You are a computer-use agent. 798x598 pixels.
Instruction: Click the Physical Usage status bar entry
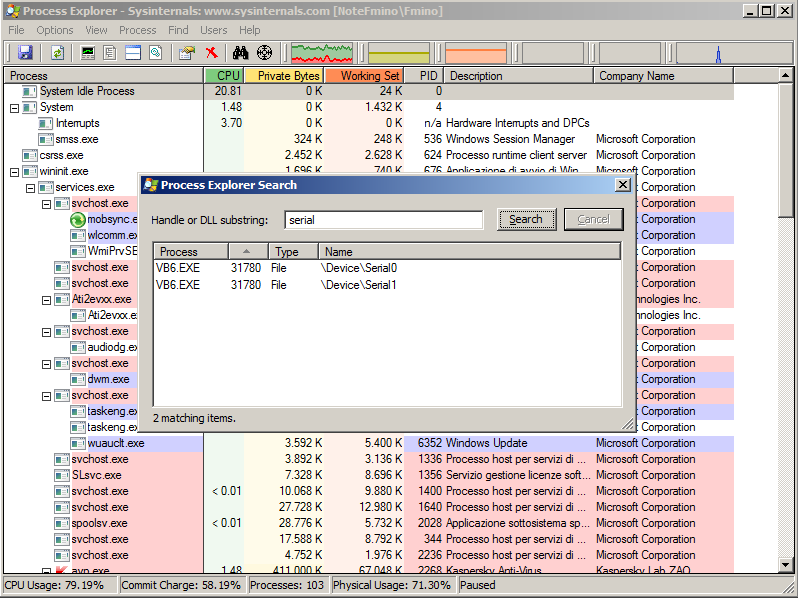point(391,585)
